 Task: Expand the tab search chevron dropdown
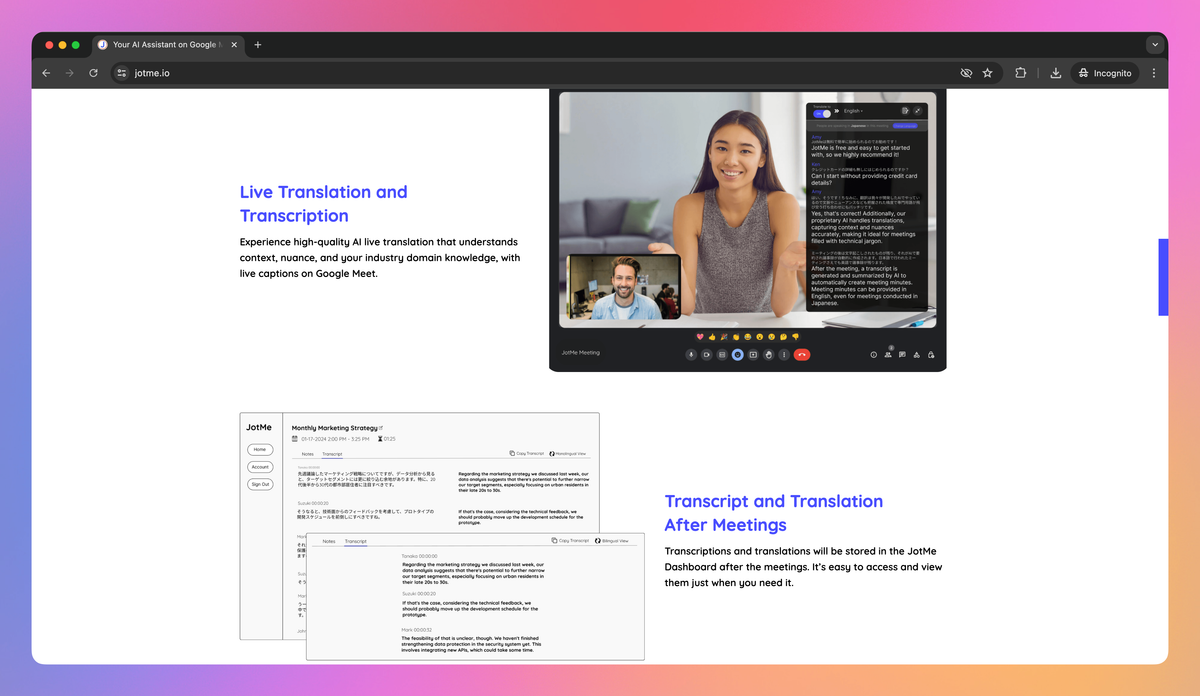click(1155, 45)
